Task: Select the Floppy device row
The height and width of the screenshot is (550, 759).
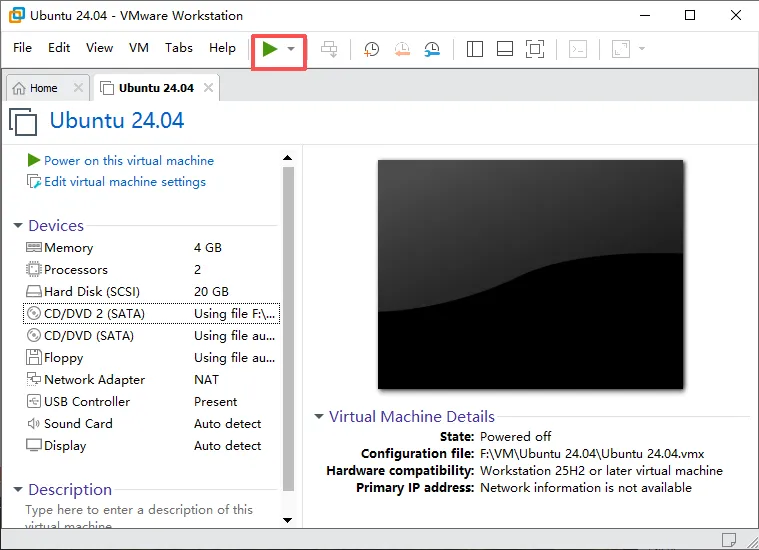Action: click(x=152, y=358)
